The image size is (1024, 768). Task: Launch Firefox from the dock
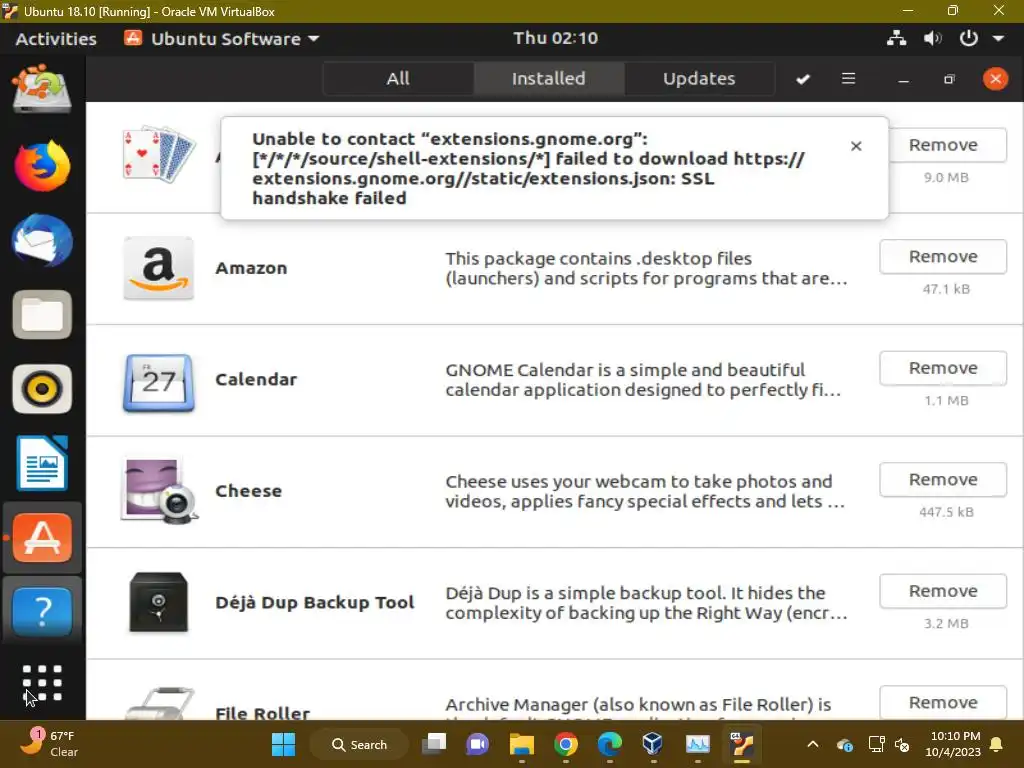tap(42, 166)
